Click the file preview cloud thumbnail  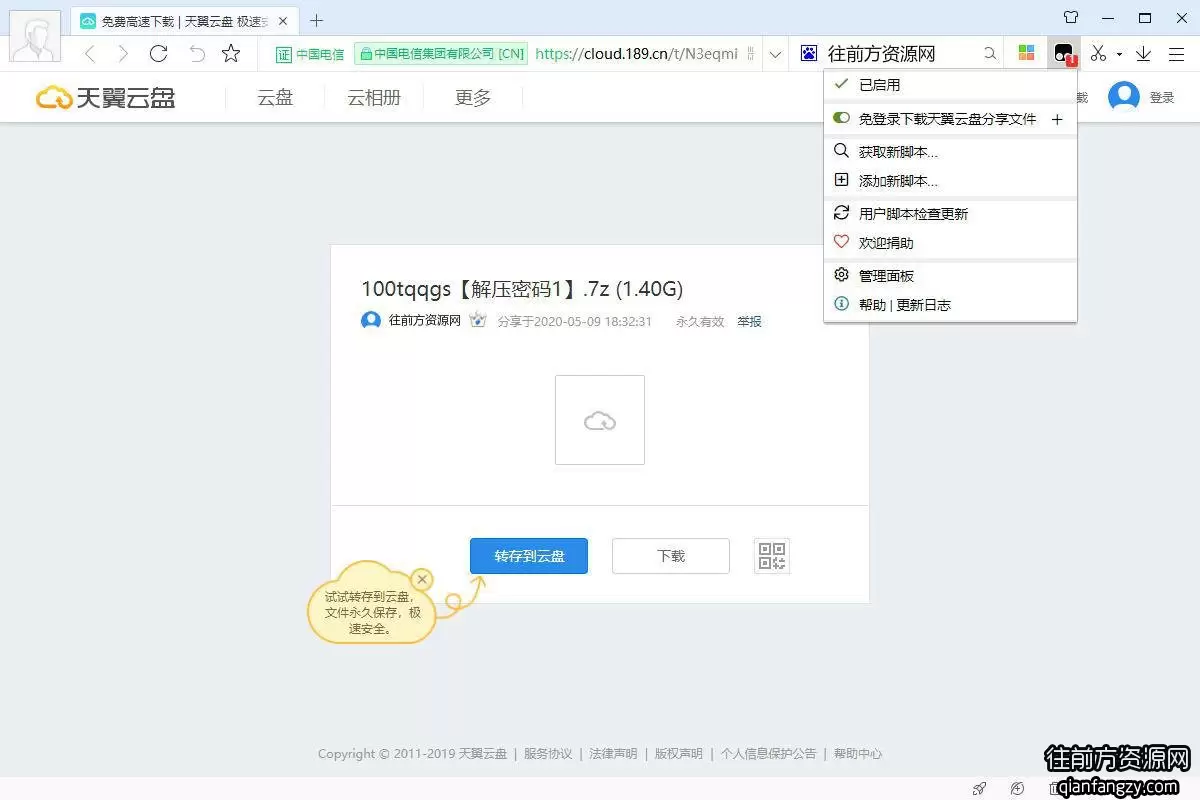pos(600,420)
